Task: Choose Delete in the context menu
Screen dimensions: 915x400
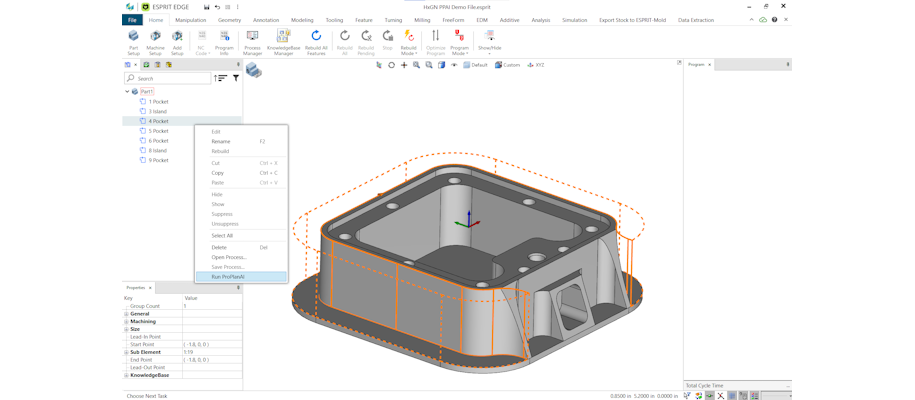Action: coord(241,247)
